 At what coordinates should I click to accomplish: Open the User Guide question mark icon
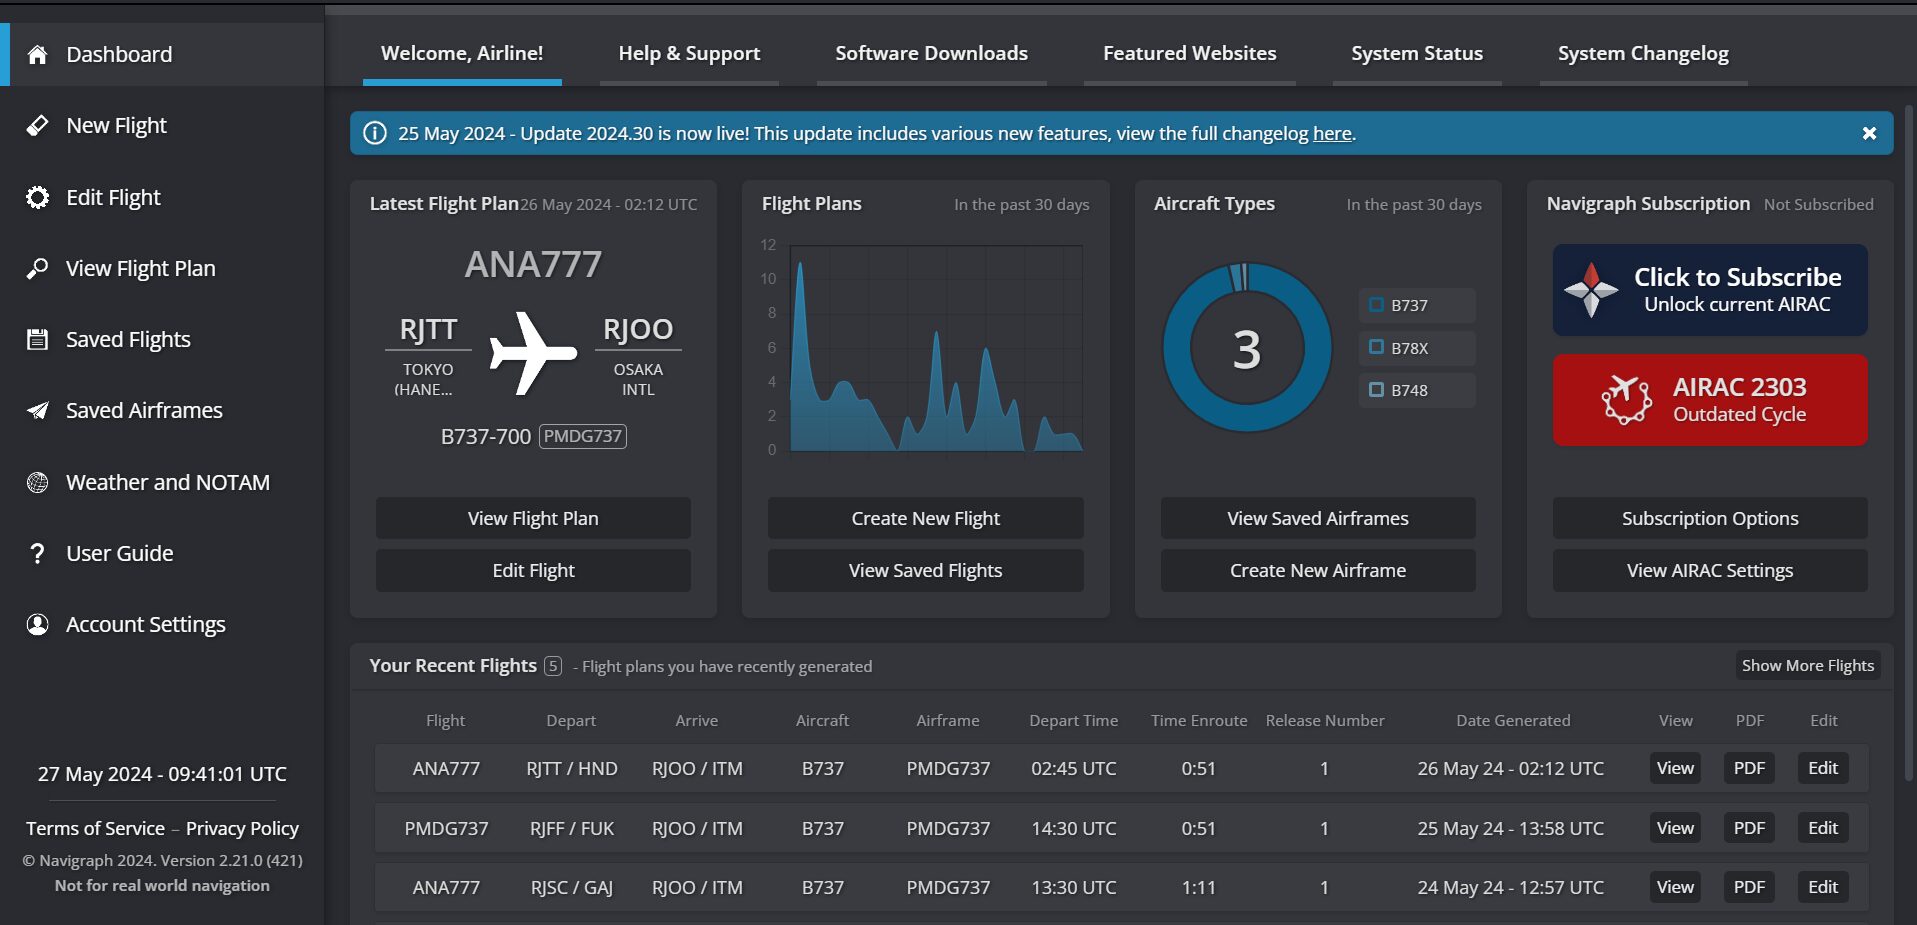pos(37,554)
